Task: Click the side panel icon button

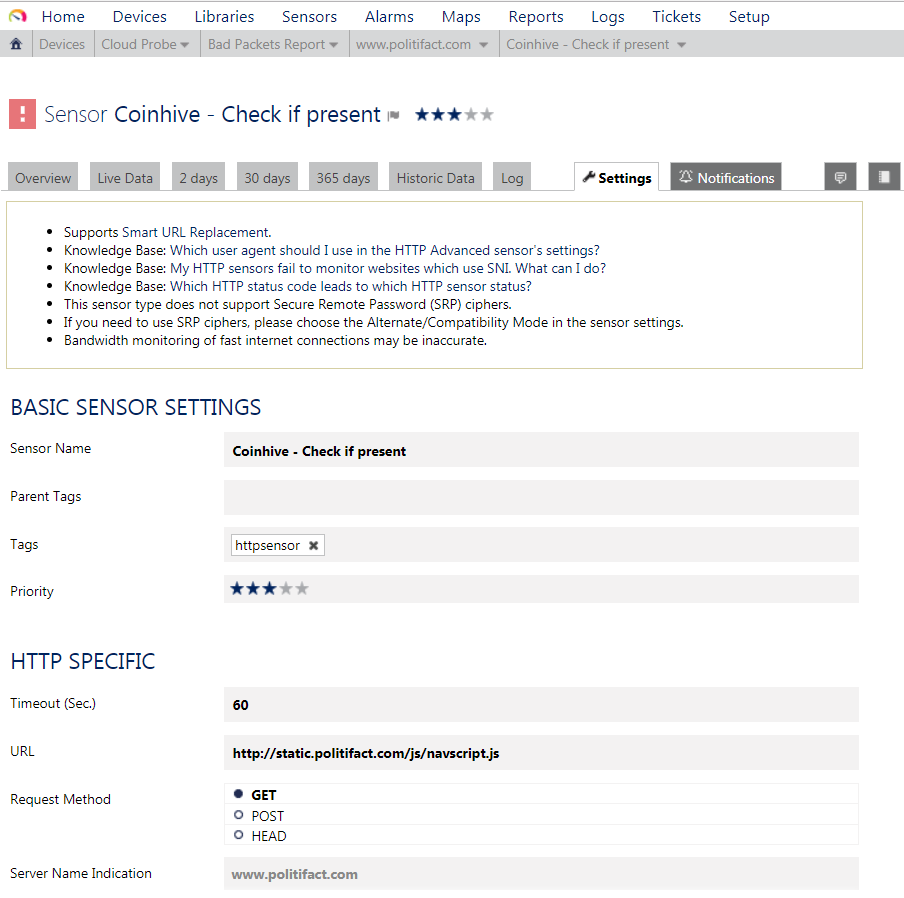Action: (x=884, y=177)
